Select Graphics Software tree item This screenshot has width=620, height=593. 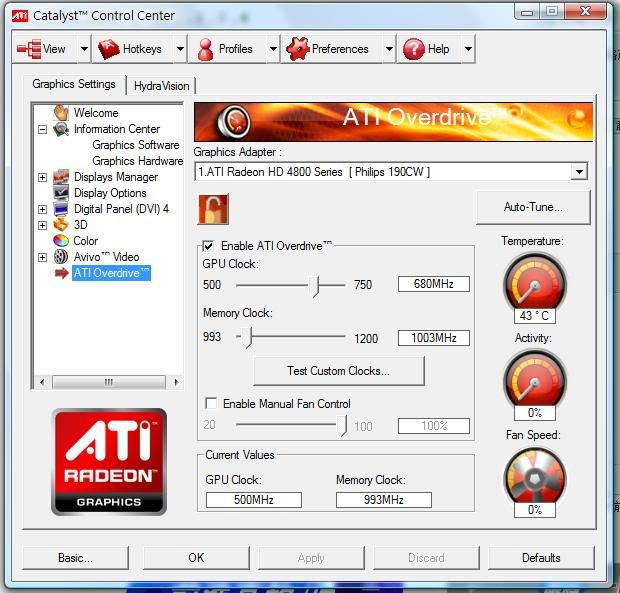click(x=136, y=145)
